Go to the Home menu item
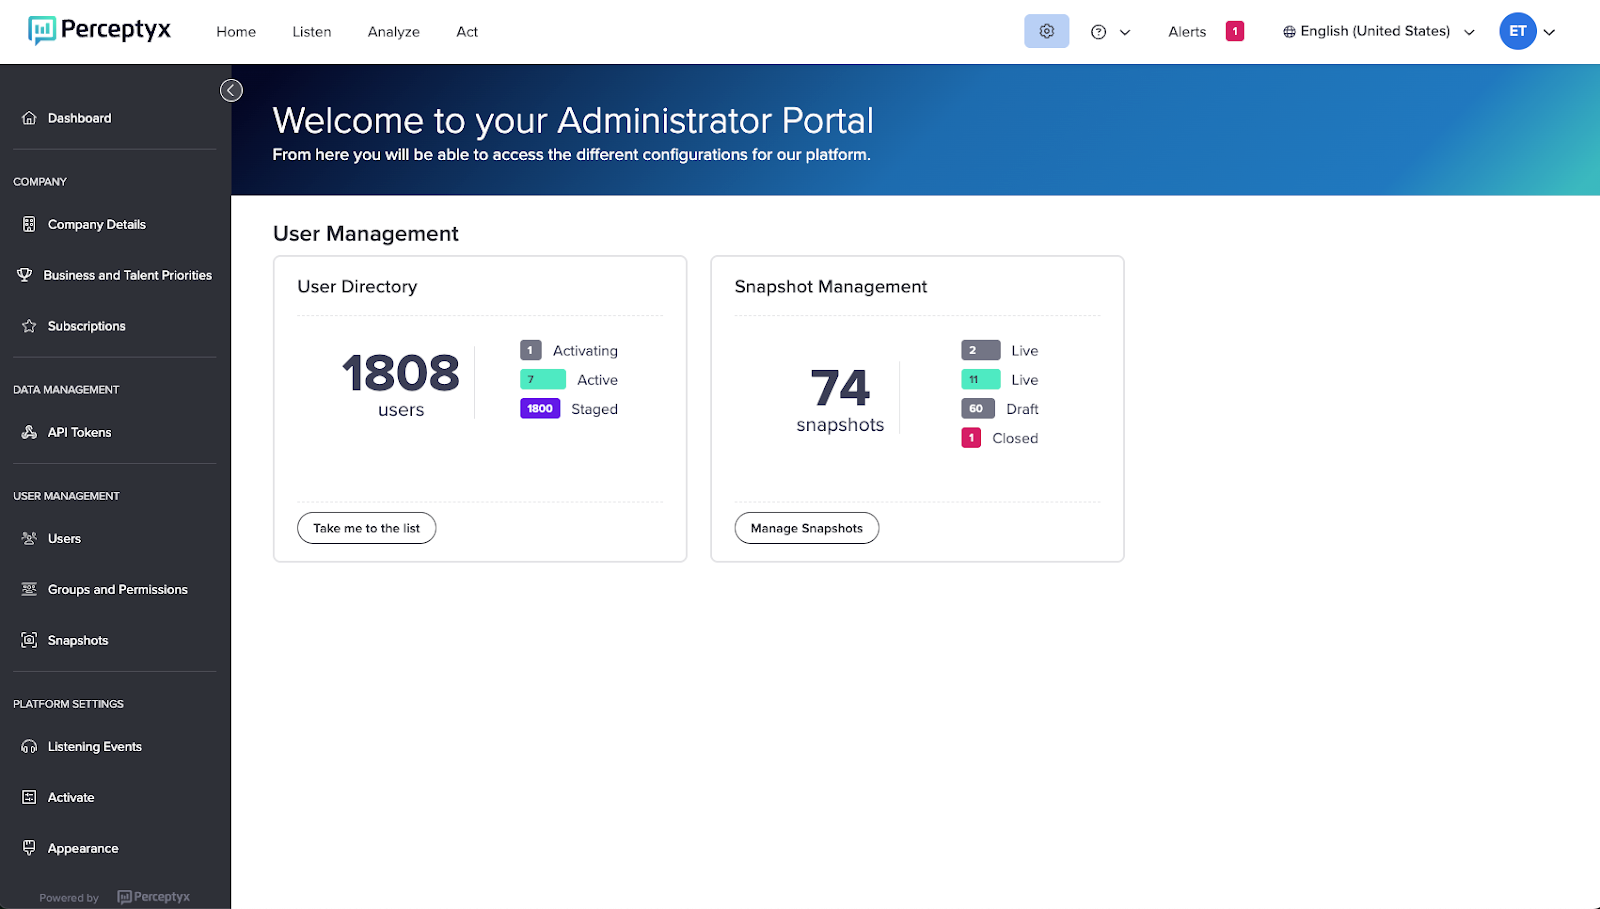 236,32
